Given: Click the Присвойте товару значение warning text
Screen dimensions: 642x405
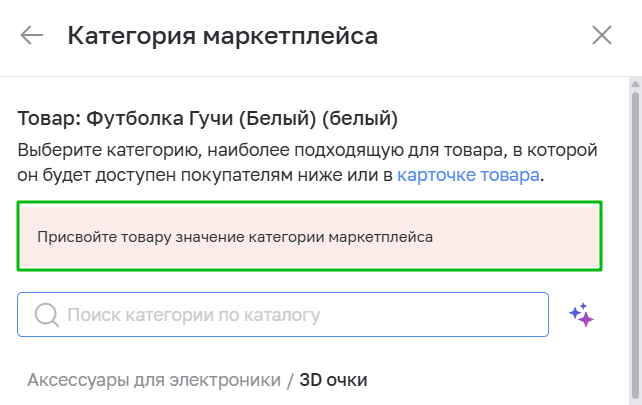Looking at the screenshot, I should pos(235,237).
